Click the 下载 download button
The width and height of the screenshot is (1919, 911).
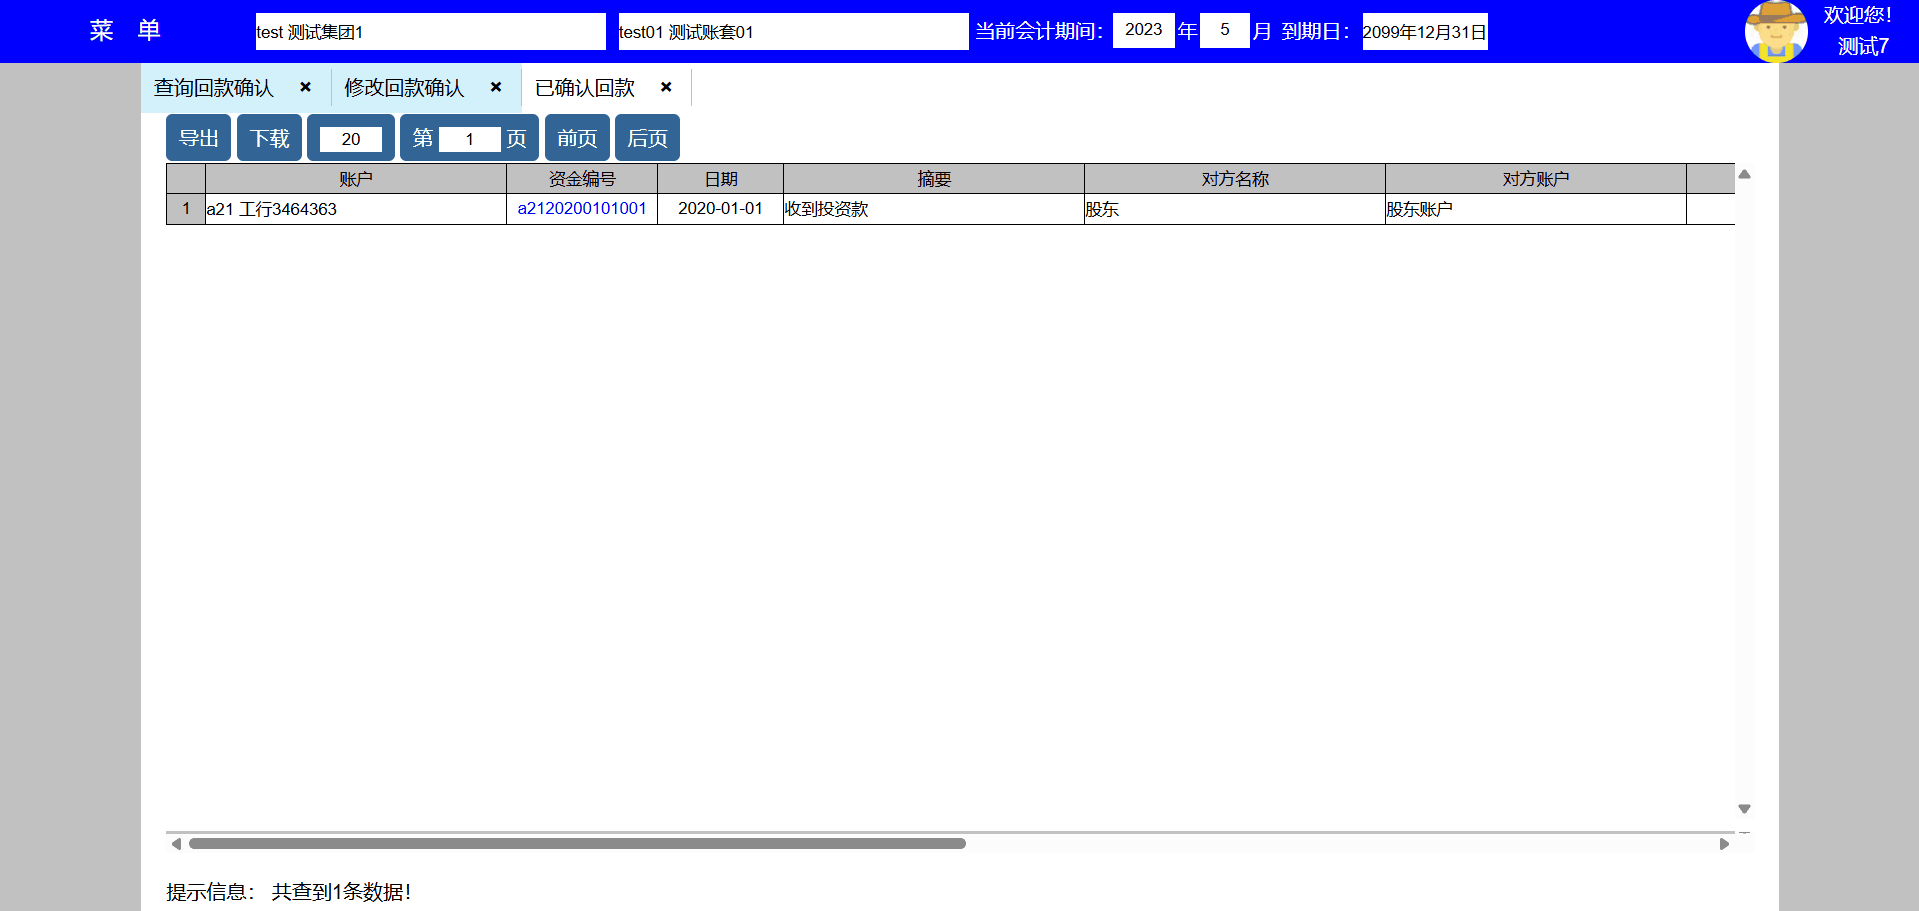[x=269, y=138]
